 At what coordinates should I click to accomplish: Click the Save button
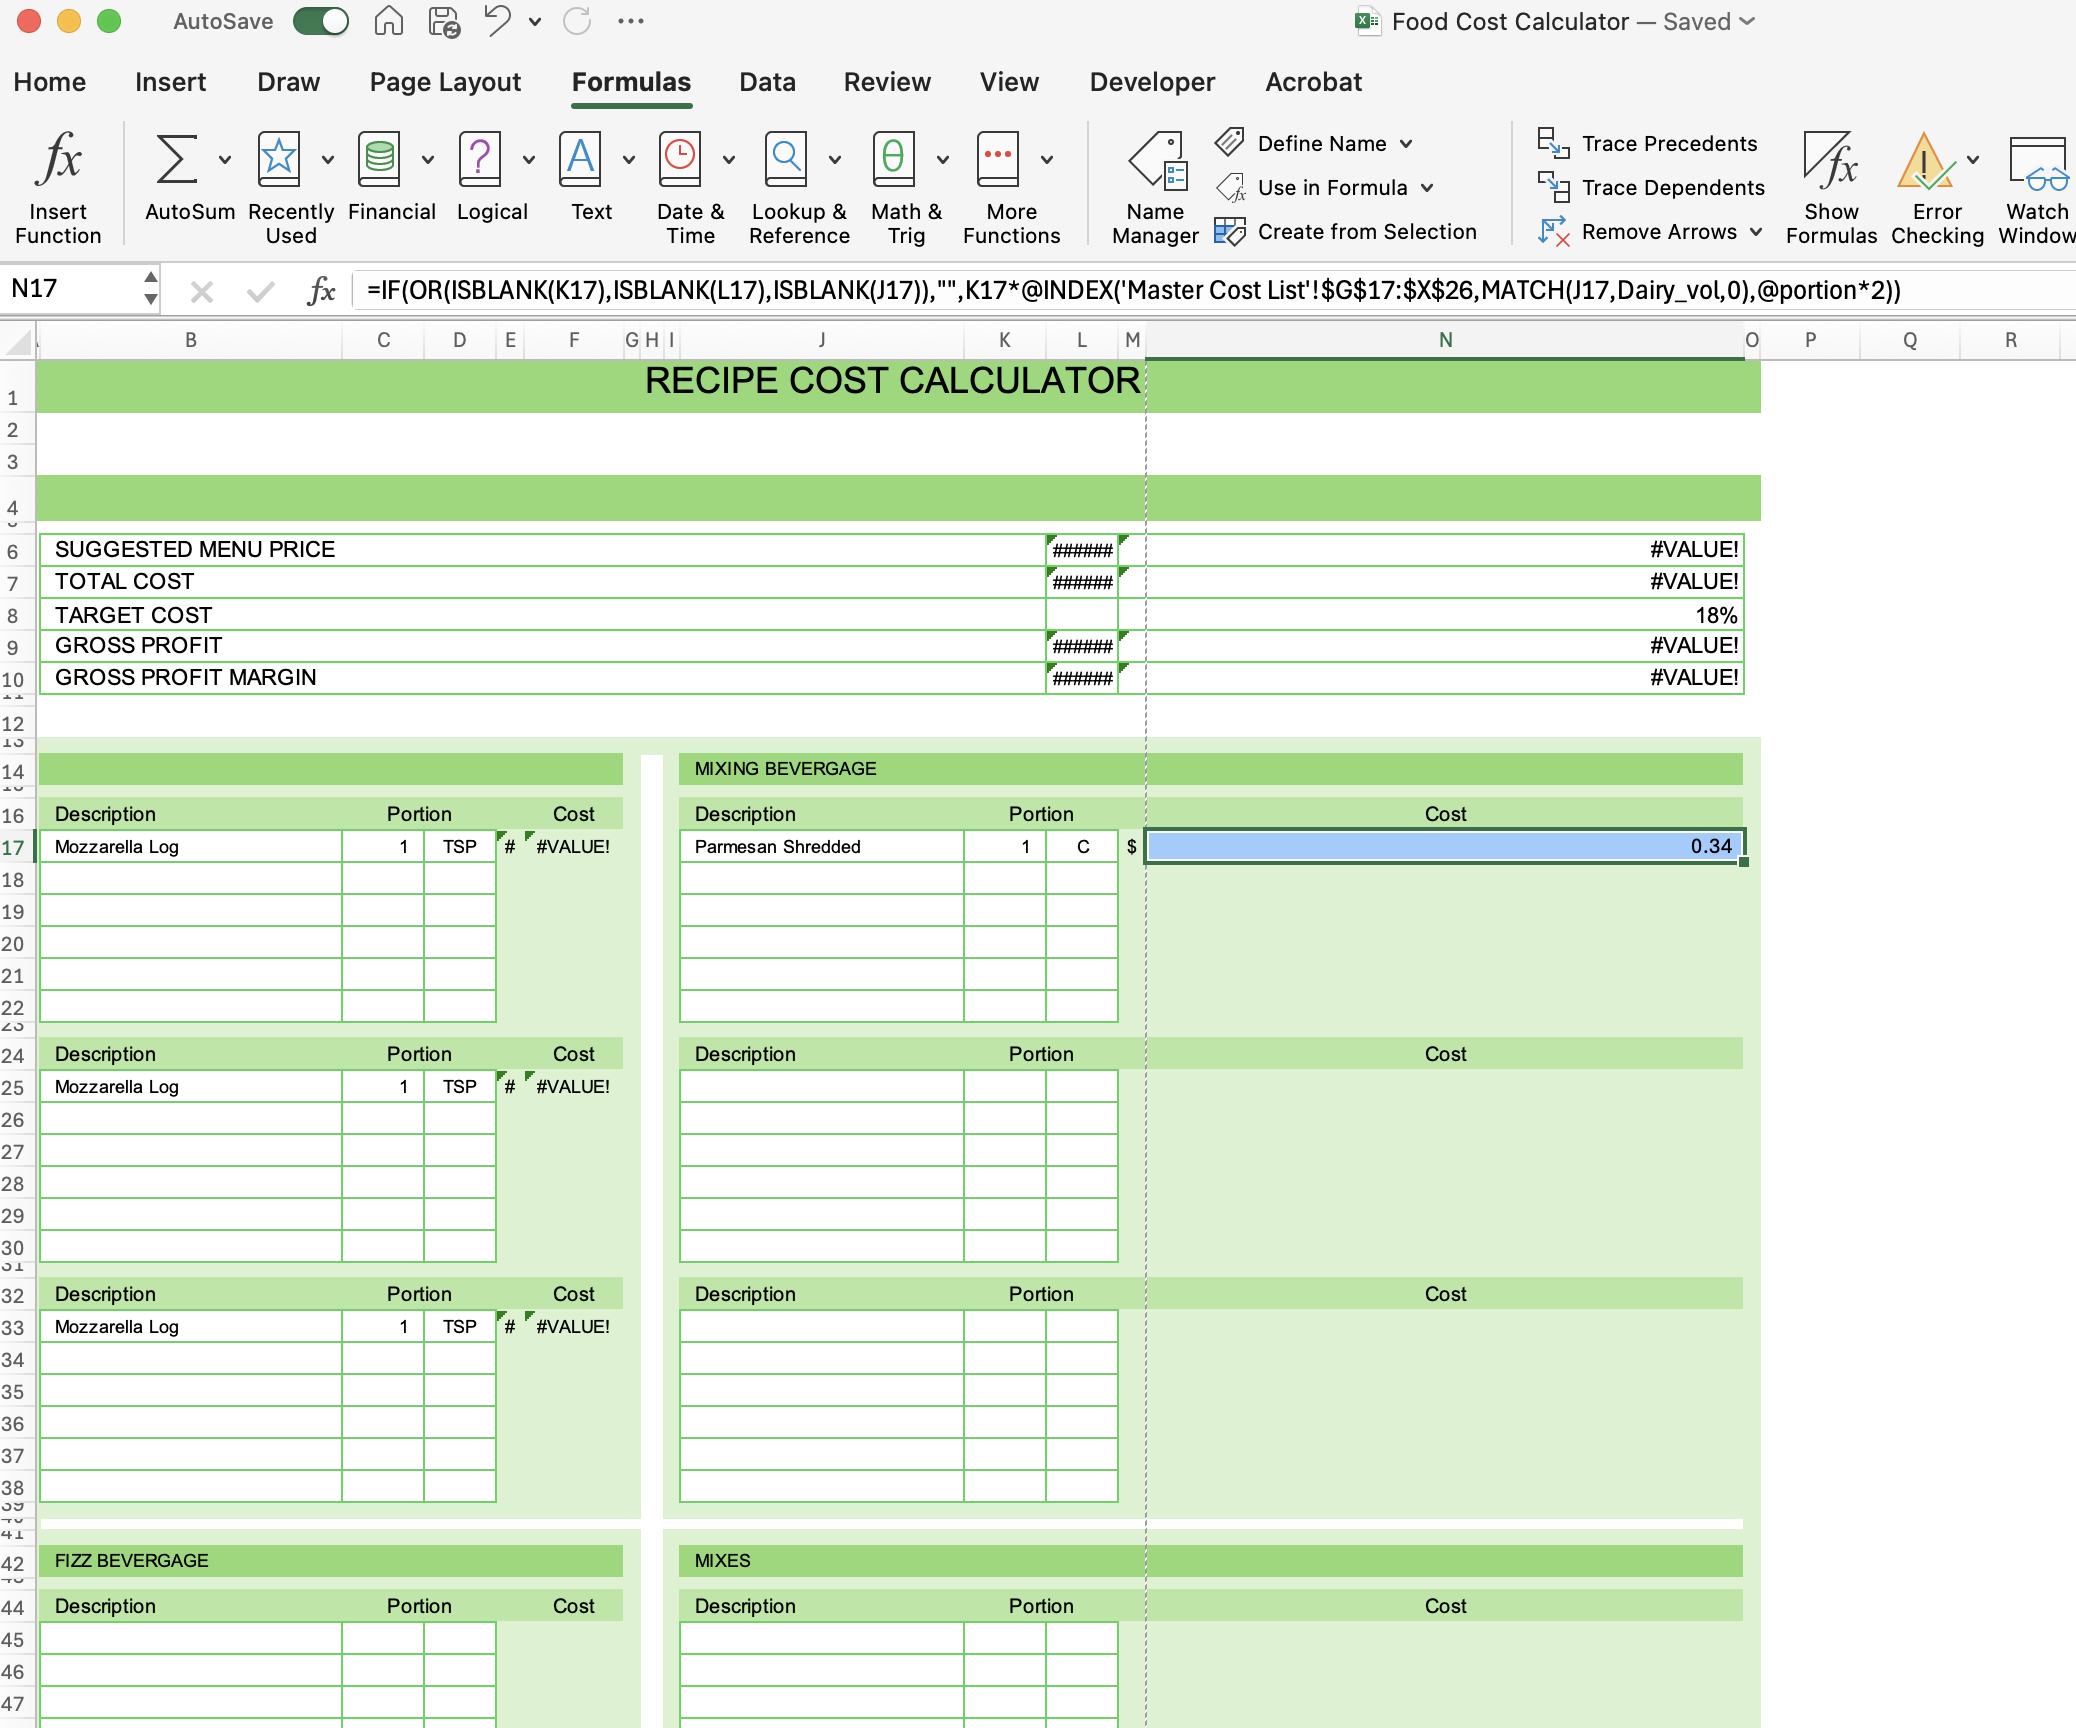coord(443,20)
